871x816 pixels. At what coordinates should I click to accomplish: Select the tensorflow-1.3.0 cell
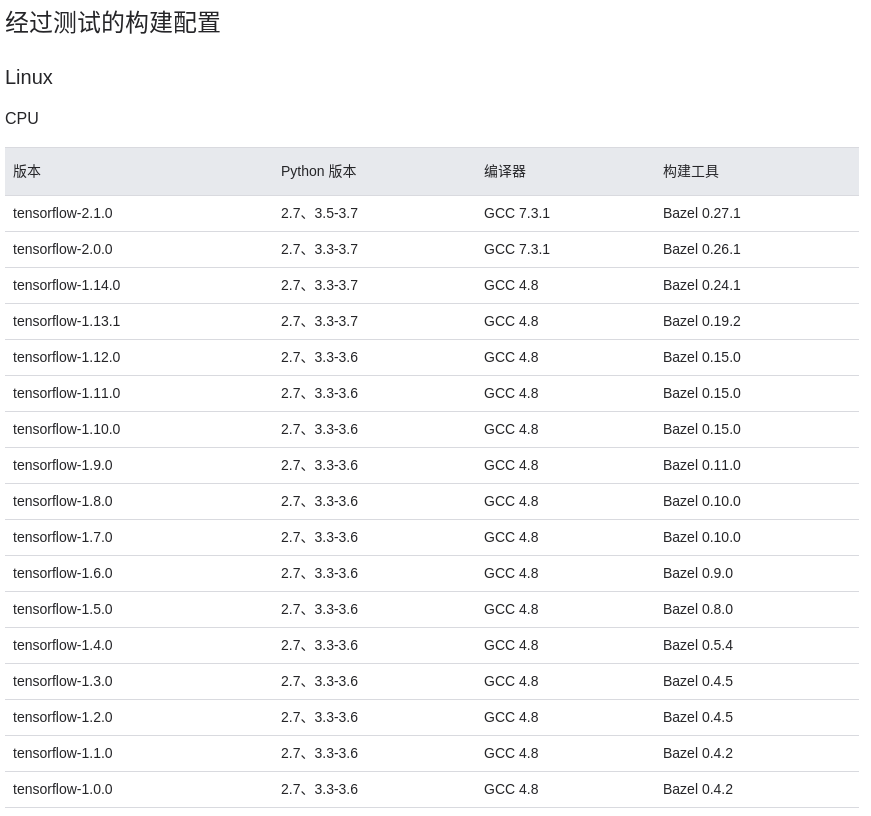pos(63,682)
